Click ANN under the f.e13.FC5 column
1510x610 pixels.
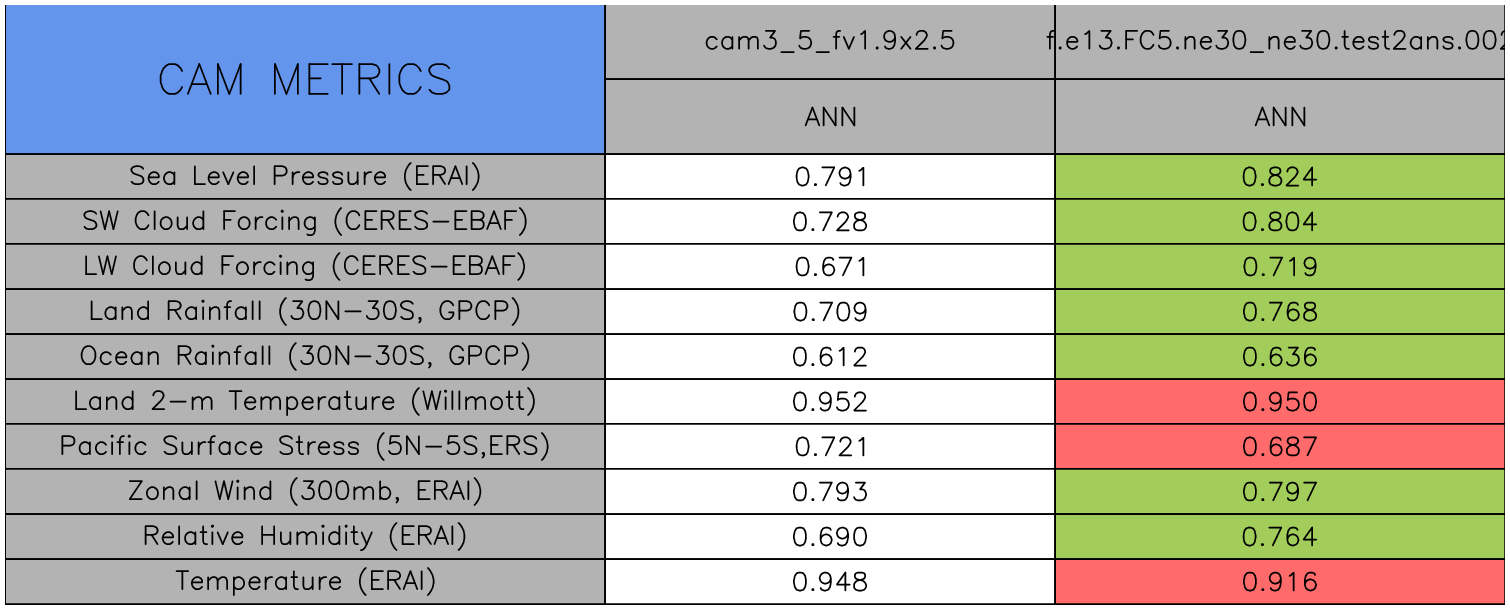coord(1280,117)
